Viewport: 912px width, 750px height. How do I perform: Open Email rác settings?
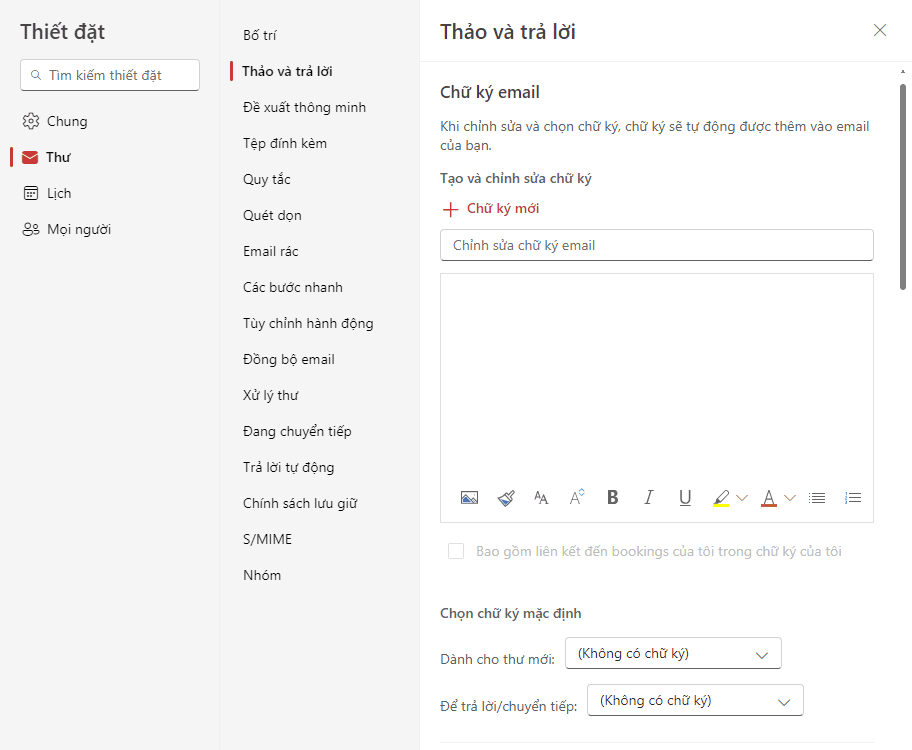(x=270, y=251)
